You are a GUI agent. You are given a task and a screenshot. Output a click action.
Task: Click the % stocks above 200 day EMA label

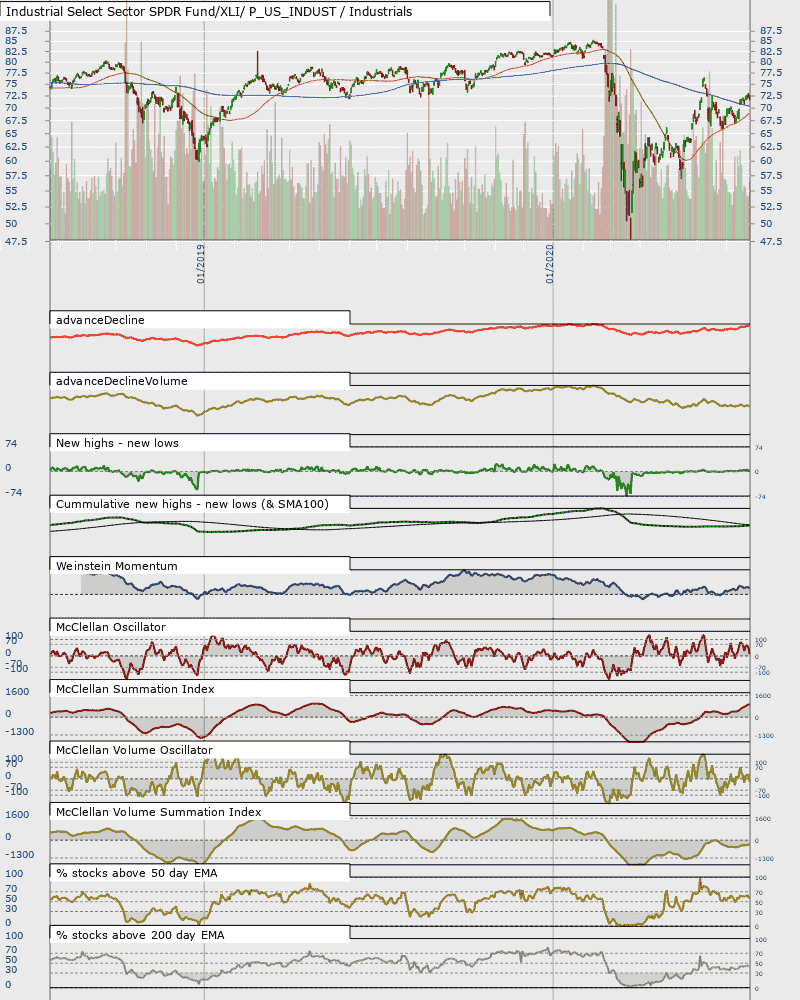tap(140, 936)
